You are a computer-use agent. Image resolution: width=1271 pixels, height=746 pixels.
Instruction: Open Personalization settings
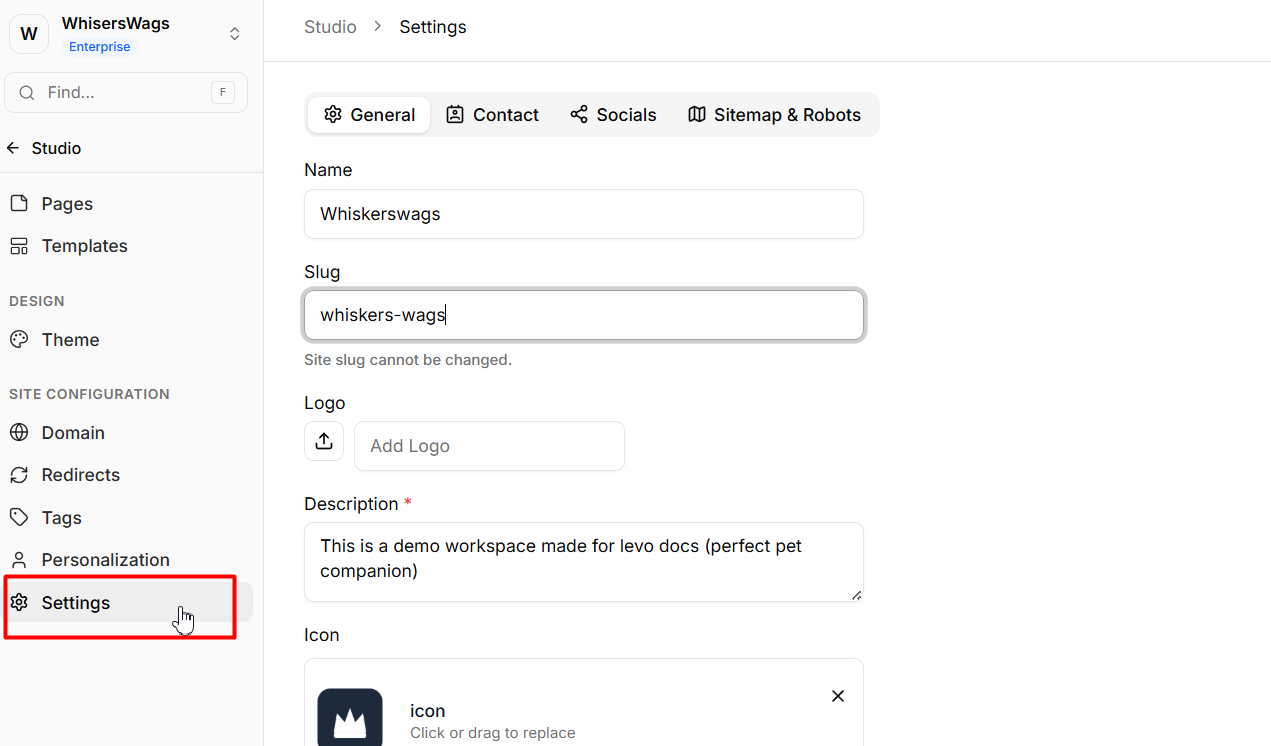click(x=105, y=560)
